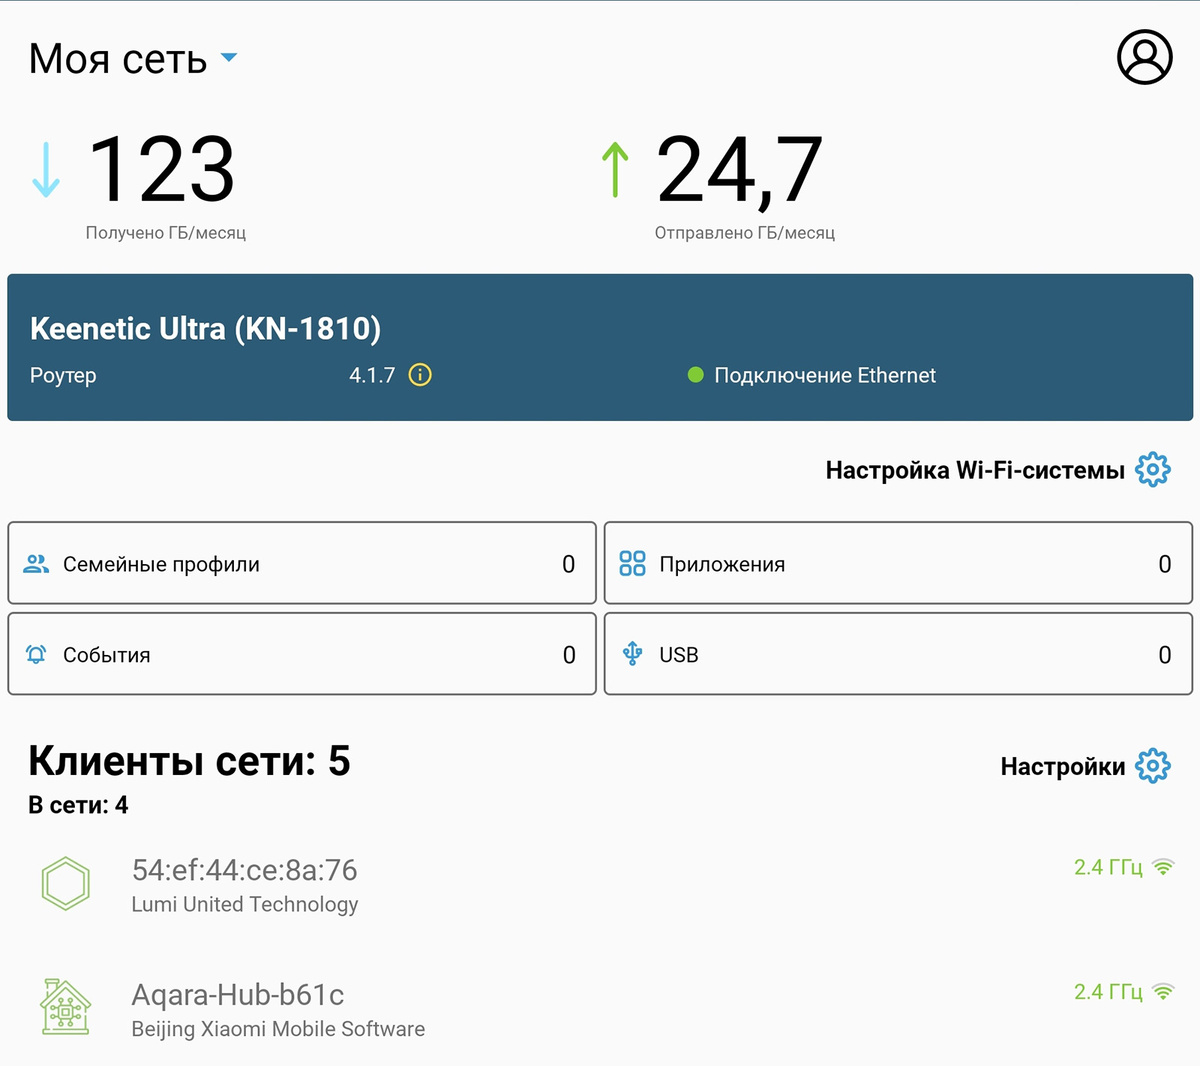This screenshot has width=1200, height=1066.
Task: Click the green connection status dot
Action: 696,376
